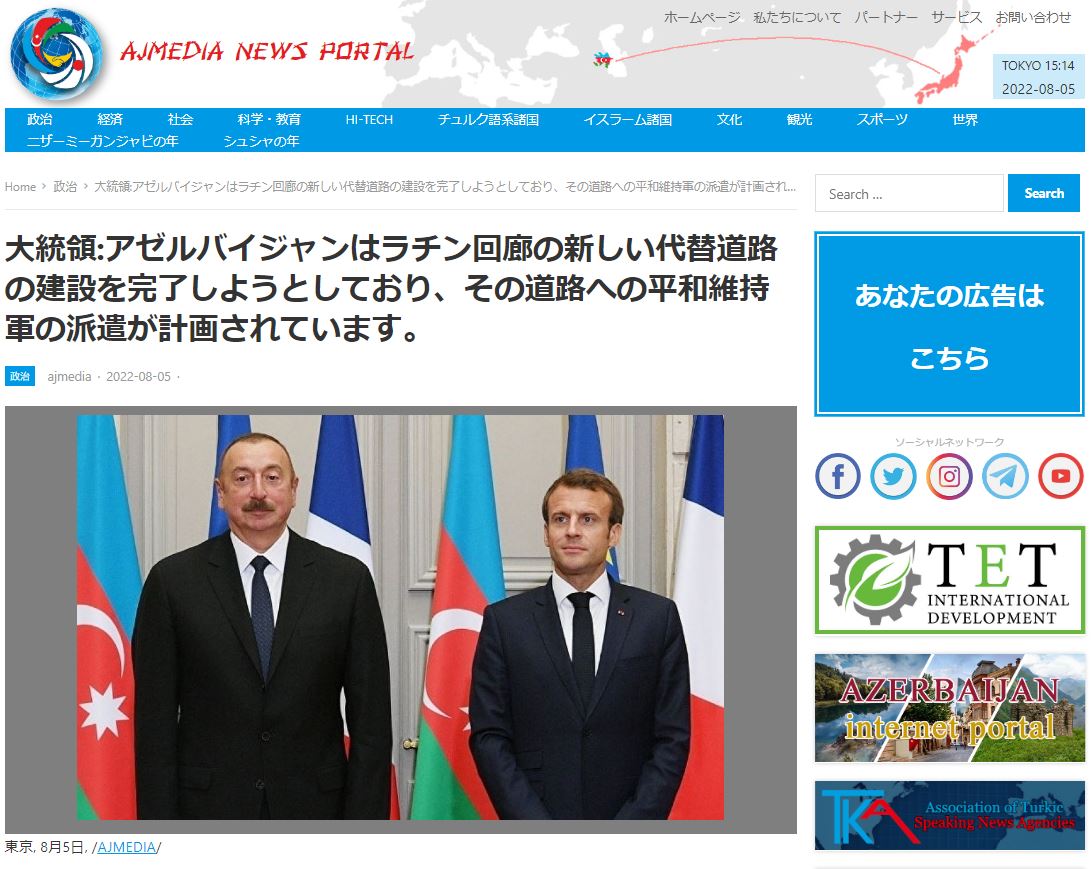Click the 2022-08-05 article date
This screenshot has width=1091, height=869.
(138, 376)
